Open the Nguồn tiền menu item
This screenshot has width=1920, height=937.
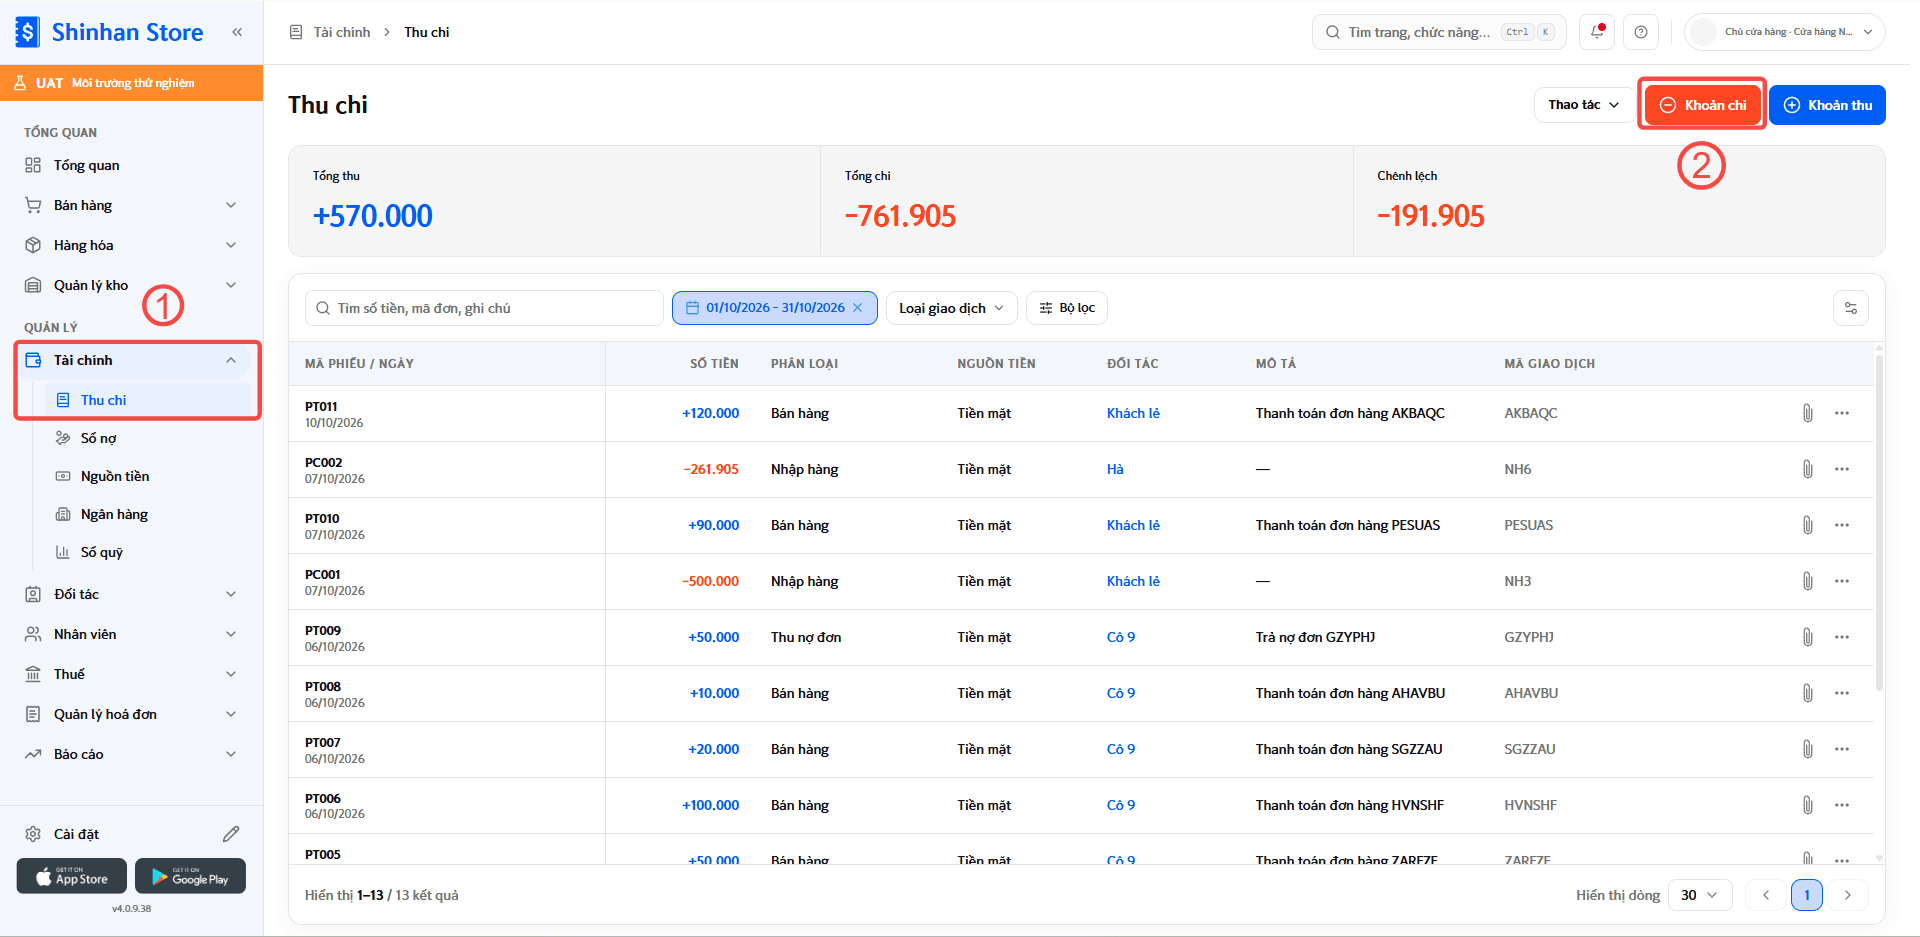tap(114, 476)
